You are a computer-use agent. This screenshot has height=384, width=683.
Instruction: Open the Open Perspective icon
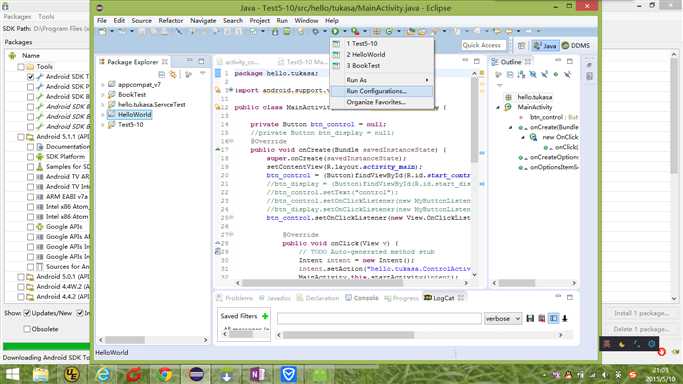521,45
